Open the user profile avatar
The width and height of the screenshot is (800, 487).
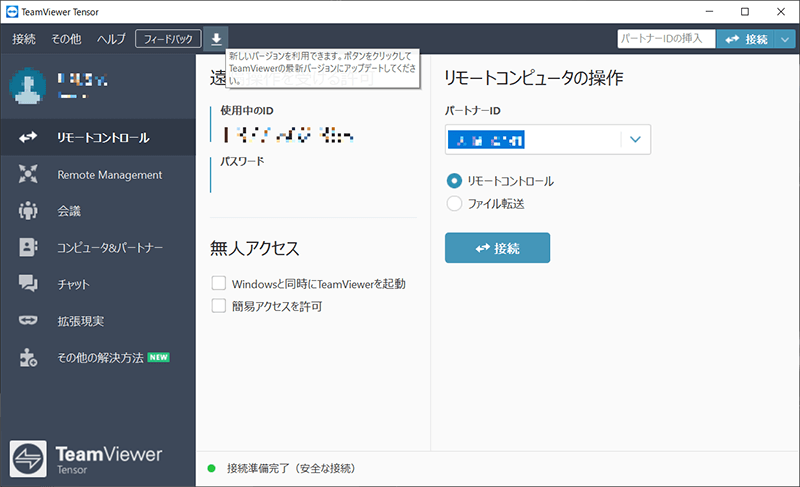[x=28, y=86]
